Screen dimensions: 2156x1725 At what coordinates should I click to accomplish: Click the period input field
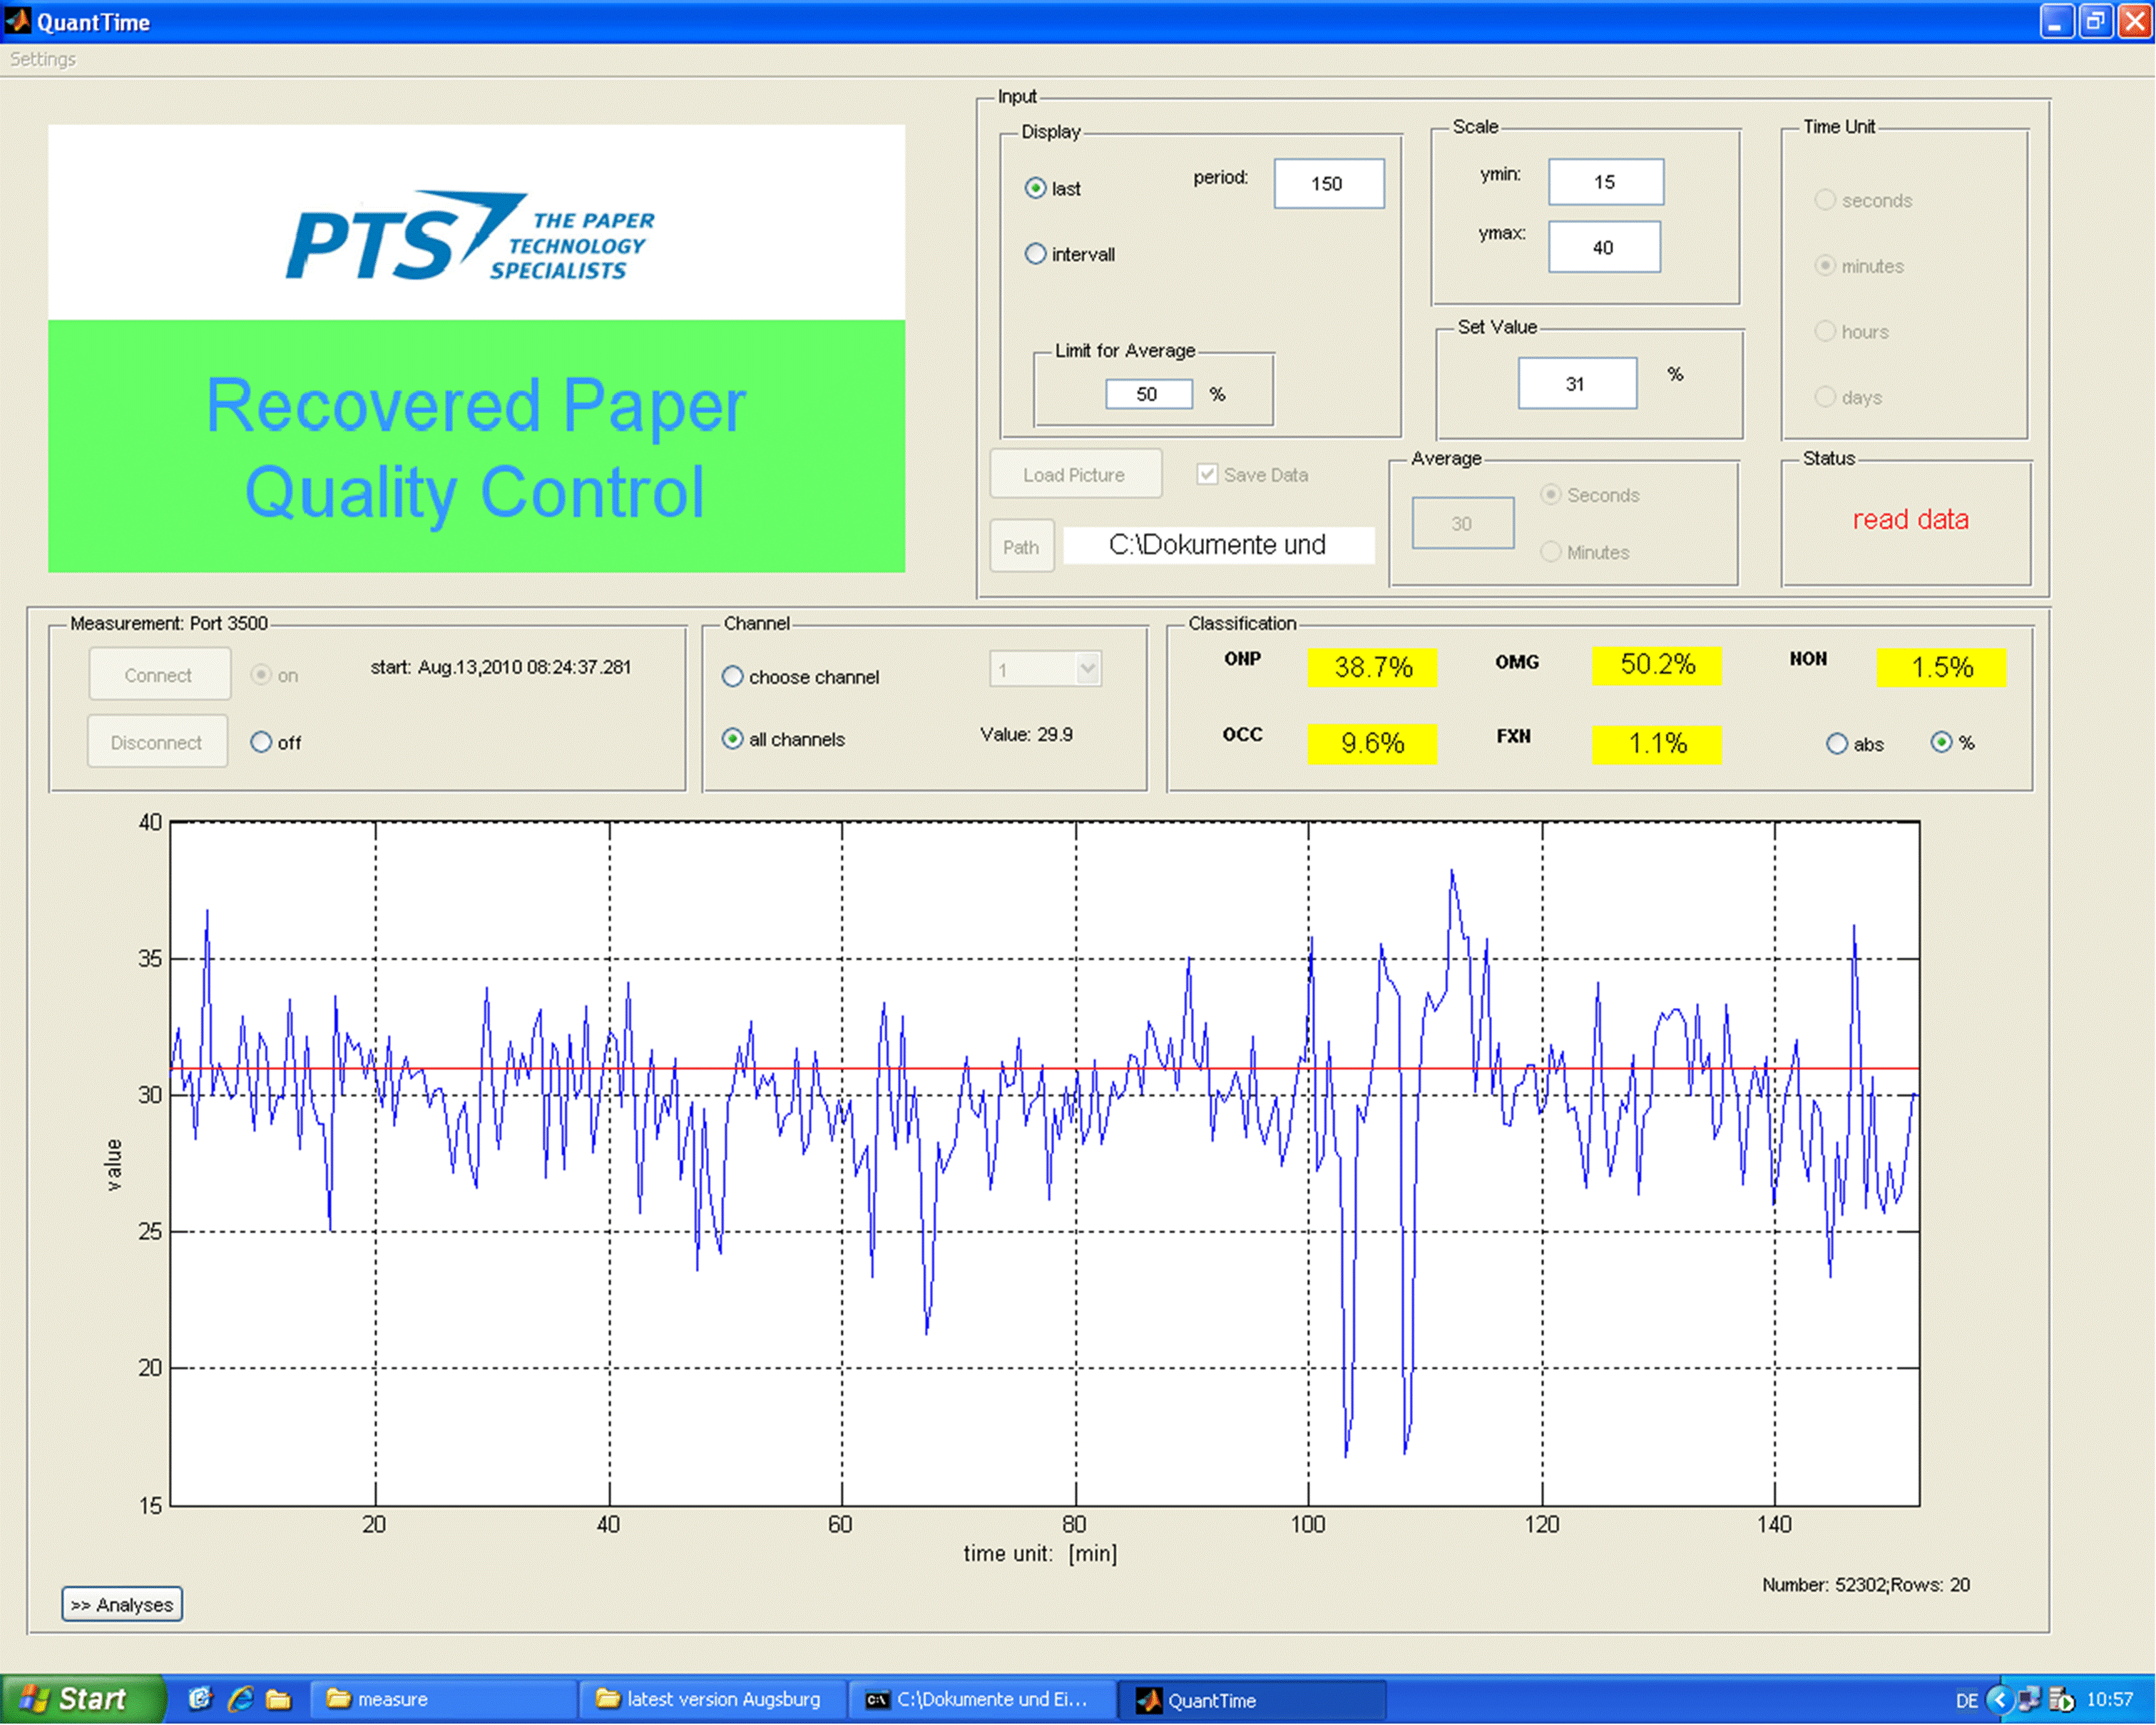click(x=1328, y=184)
